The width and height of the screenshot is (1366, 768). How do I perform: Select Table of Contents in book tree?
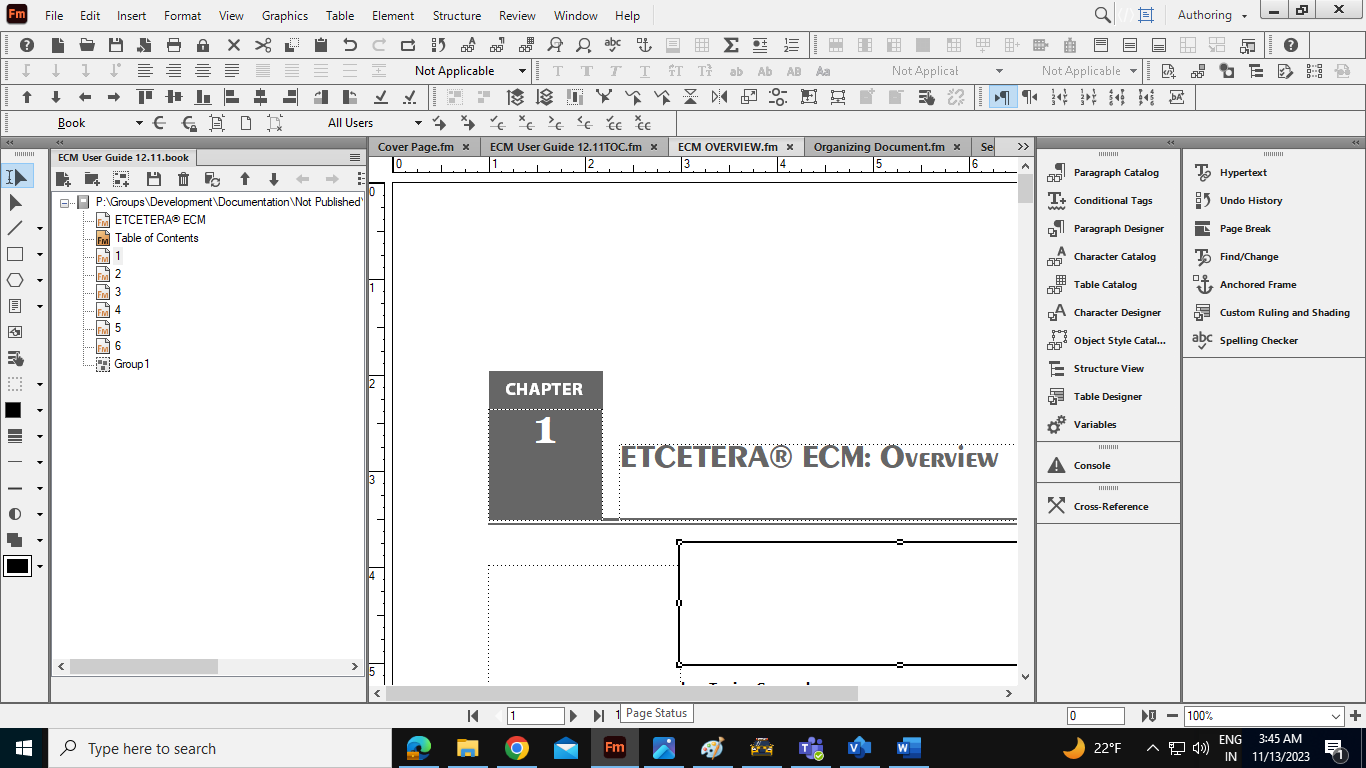[x=156, y=238]
